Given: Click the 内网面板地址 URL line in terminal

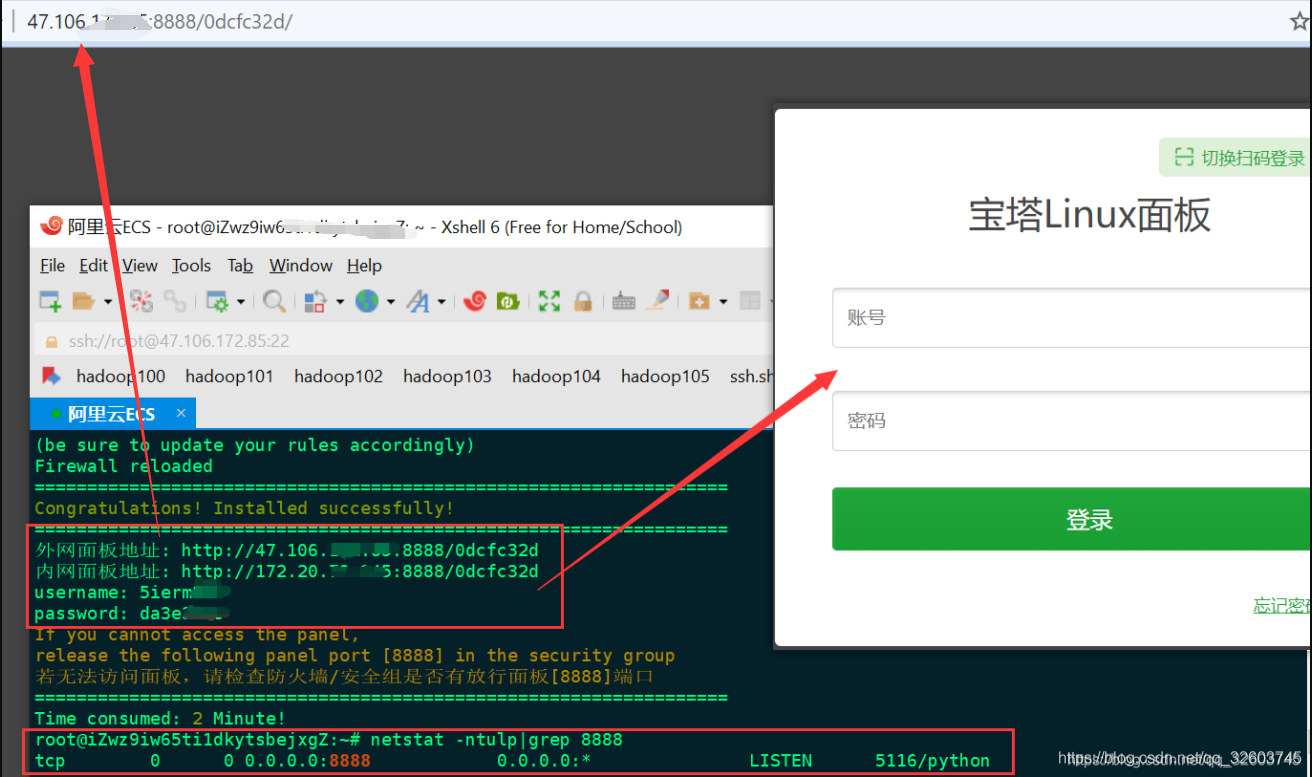Looking at the screenshot, I should [287, 572].
